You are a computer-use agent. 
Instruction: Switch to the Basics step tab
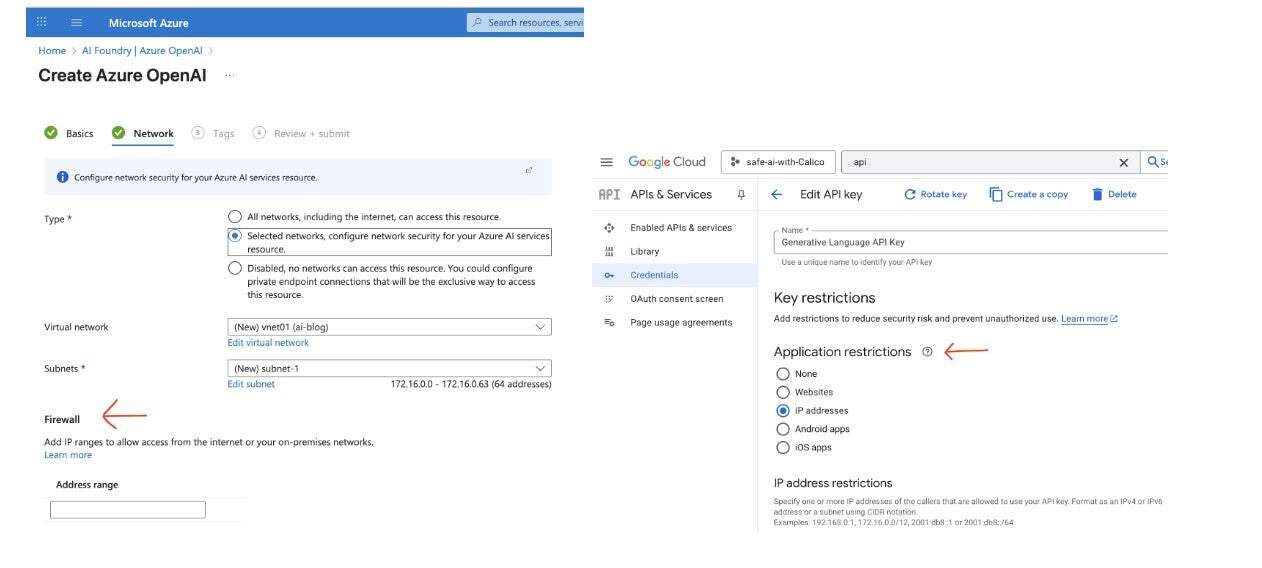pos(79,133)
